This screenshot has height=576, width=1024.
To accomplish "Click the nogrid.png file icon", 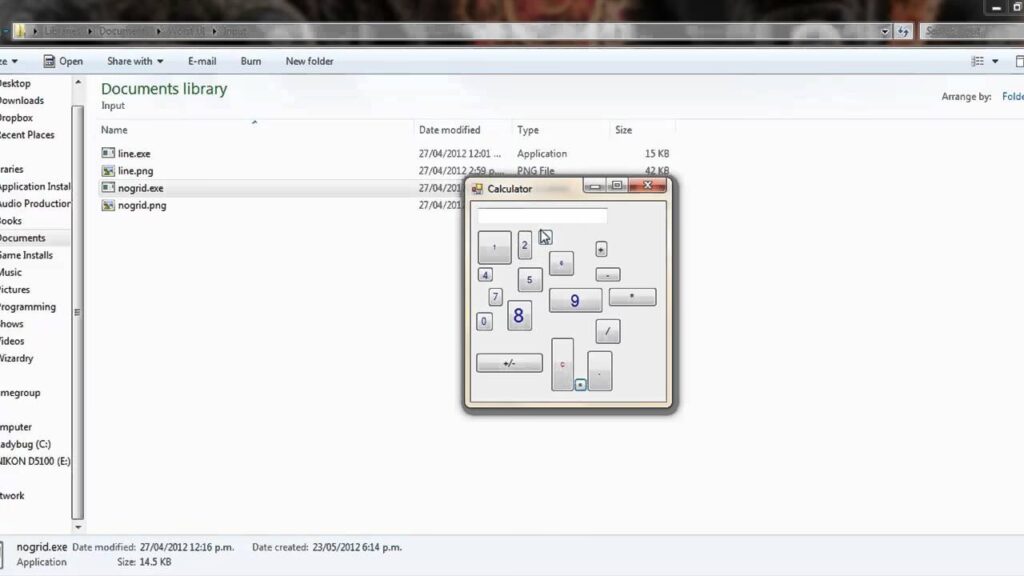I will click(108, 205).
